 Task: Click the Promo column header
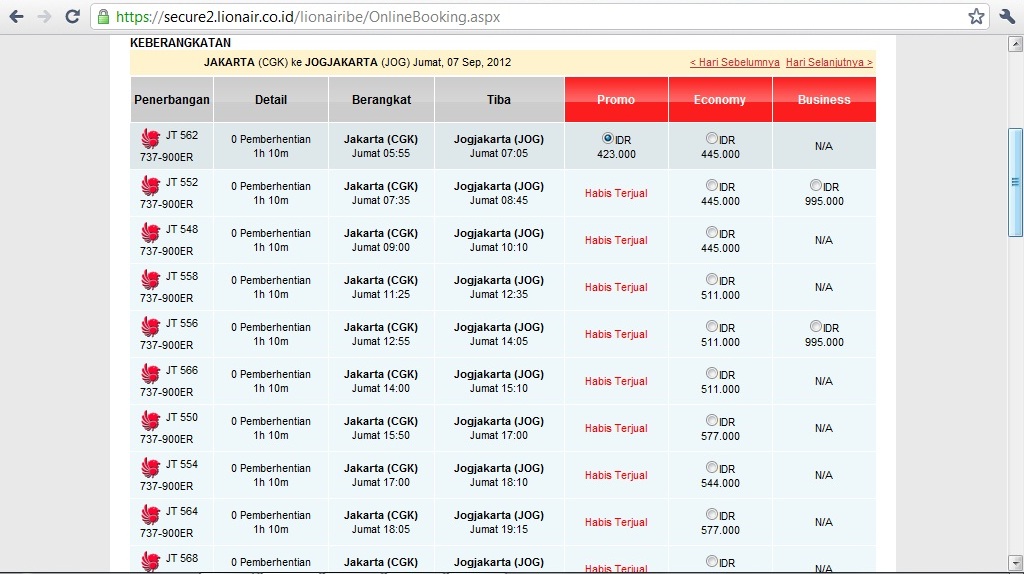tap(616, 99)
